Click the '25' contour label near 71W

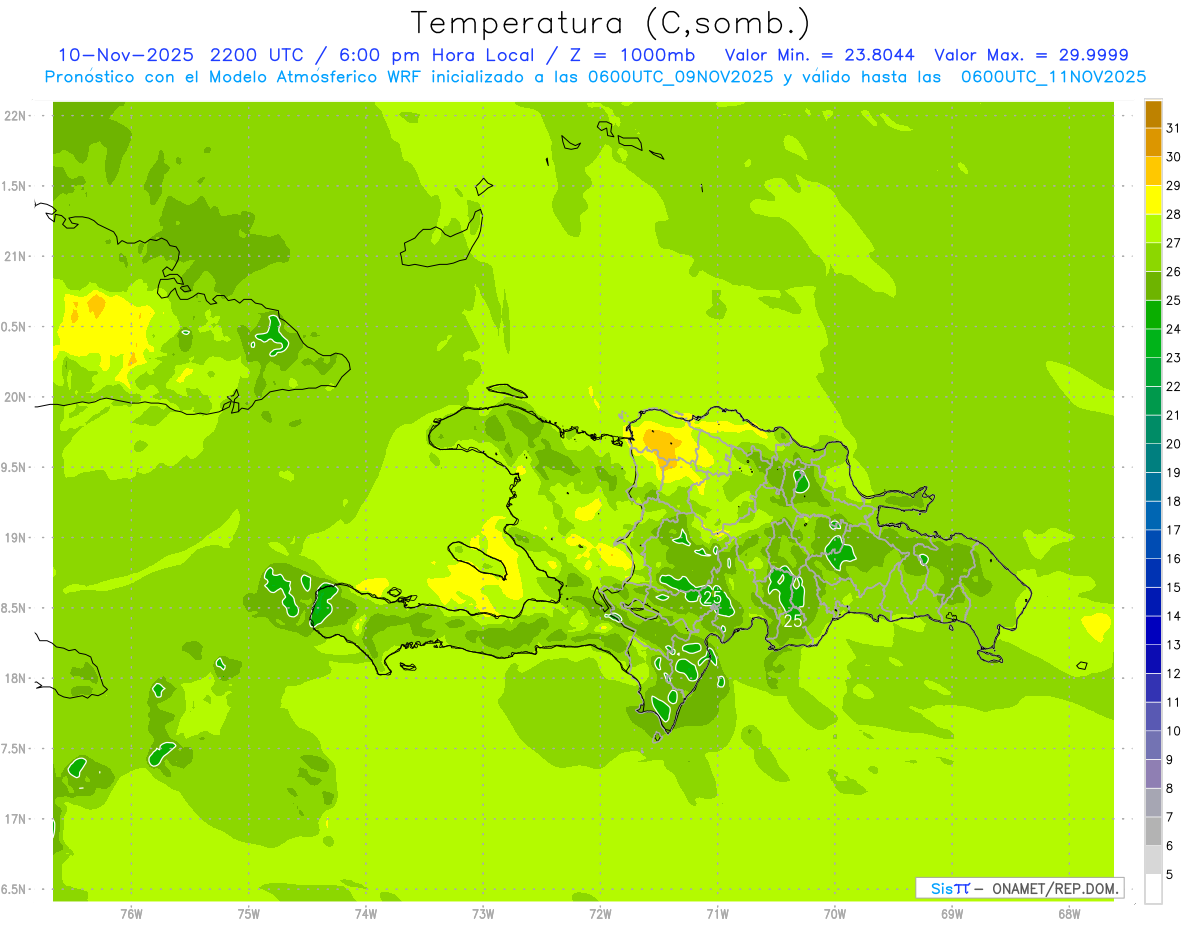[x=712, y=598]
